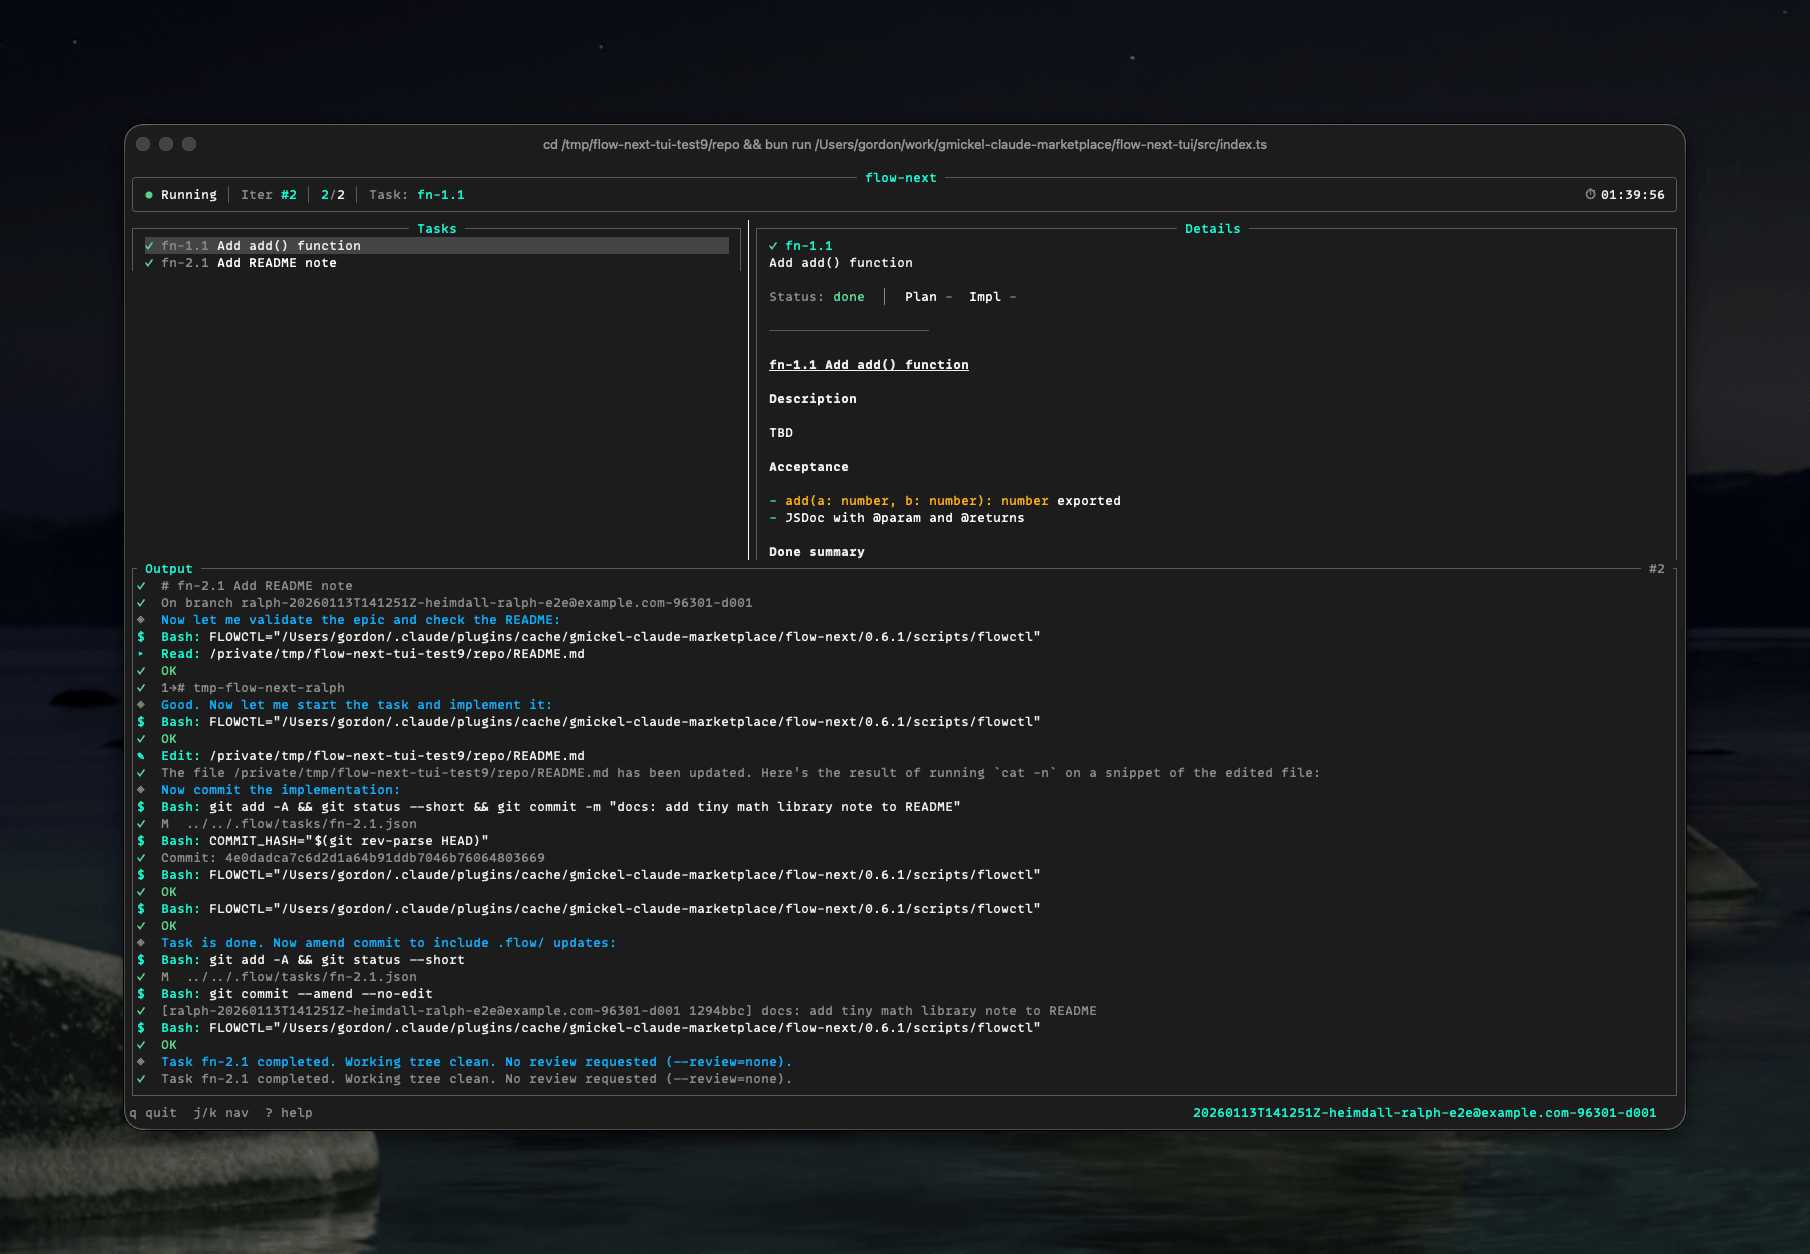Toggle completion check of fn-2.1 Add README note
This screenshot has height=1254, width=1810.
(x=148, y=262)
